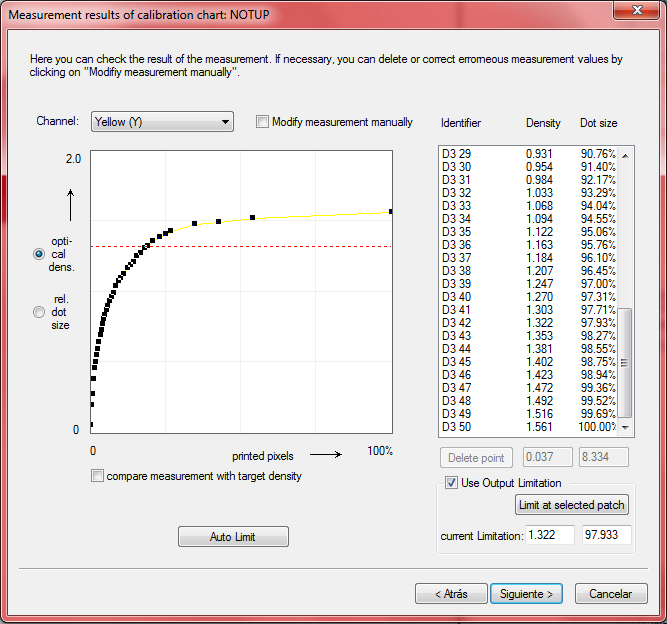
Task: Click the Siguiente button
Action: tap(527, 593)
